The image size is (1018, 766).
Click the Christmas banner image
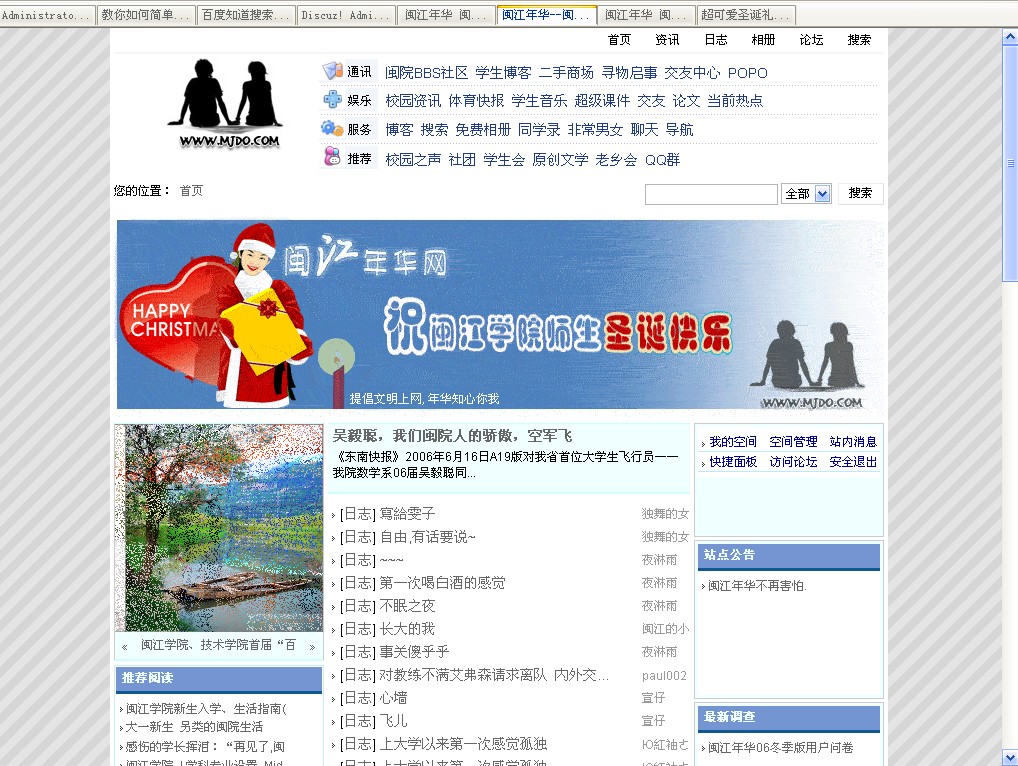click(x=500, y=315)
